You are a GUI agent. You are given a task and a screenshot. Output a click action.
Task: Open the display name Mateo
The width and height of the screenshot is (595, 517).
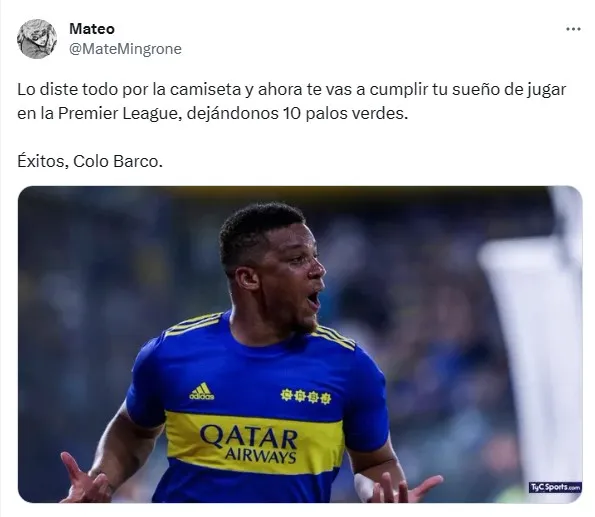pyautogui.click(x=92, y=29)
